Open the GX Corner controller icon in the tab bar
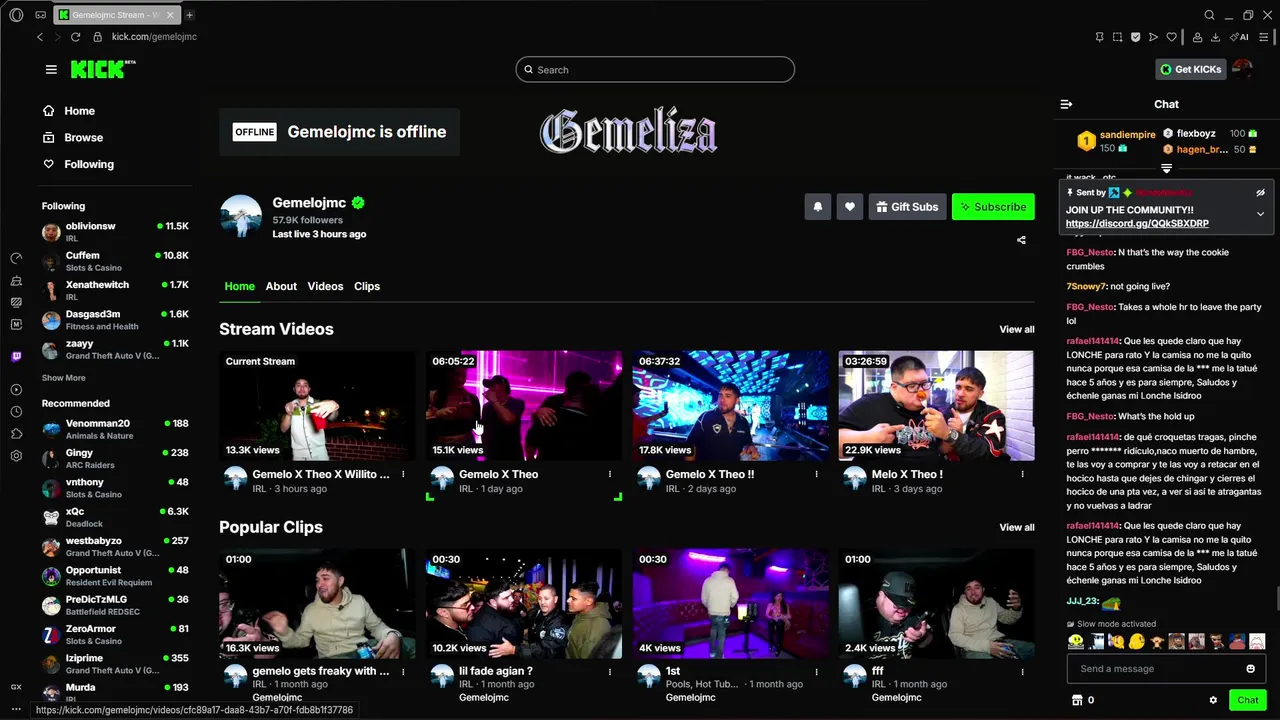The width and height of the screenshot is (1280, 720). (40, 15)
